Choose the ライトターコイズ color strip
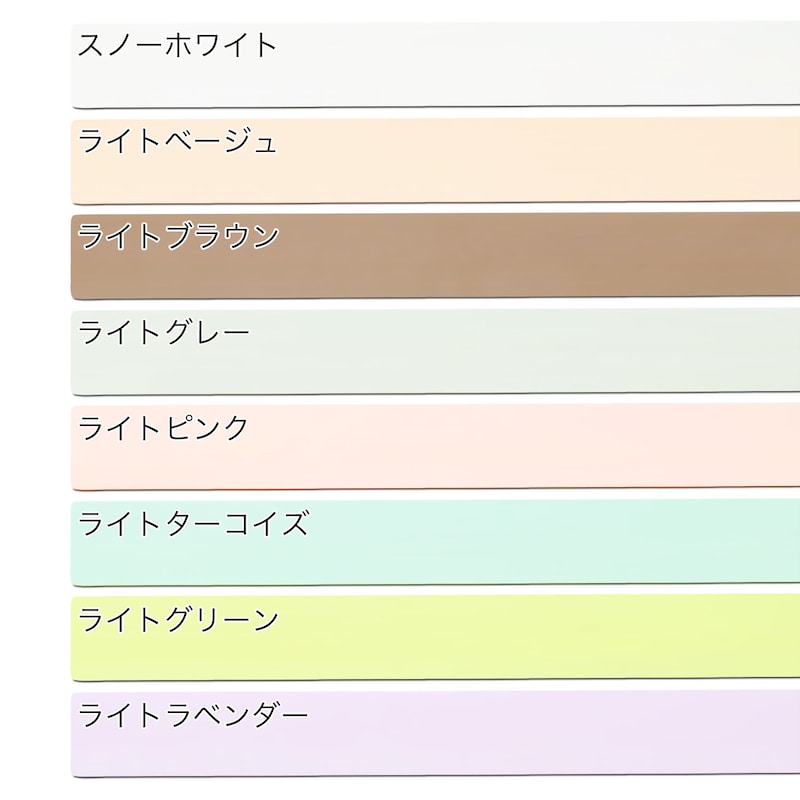The image size is (800, 800). pos(435,543)
